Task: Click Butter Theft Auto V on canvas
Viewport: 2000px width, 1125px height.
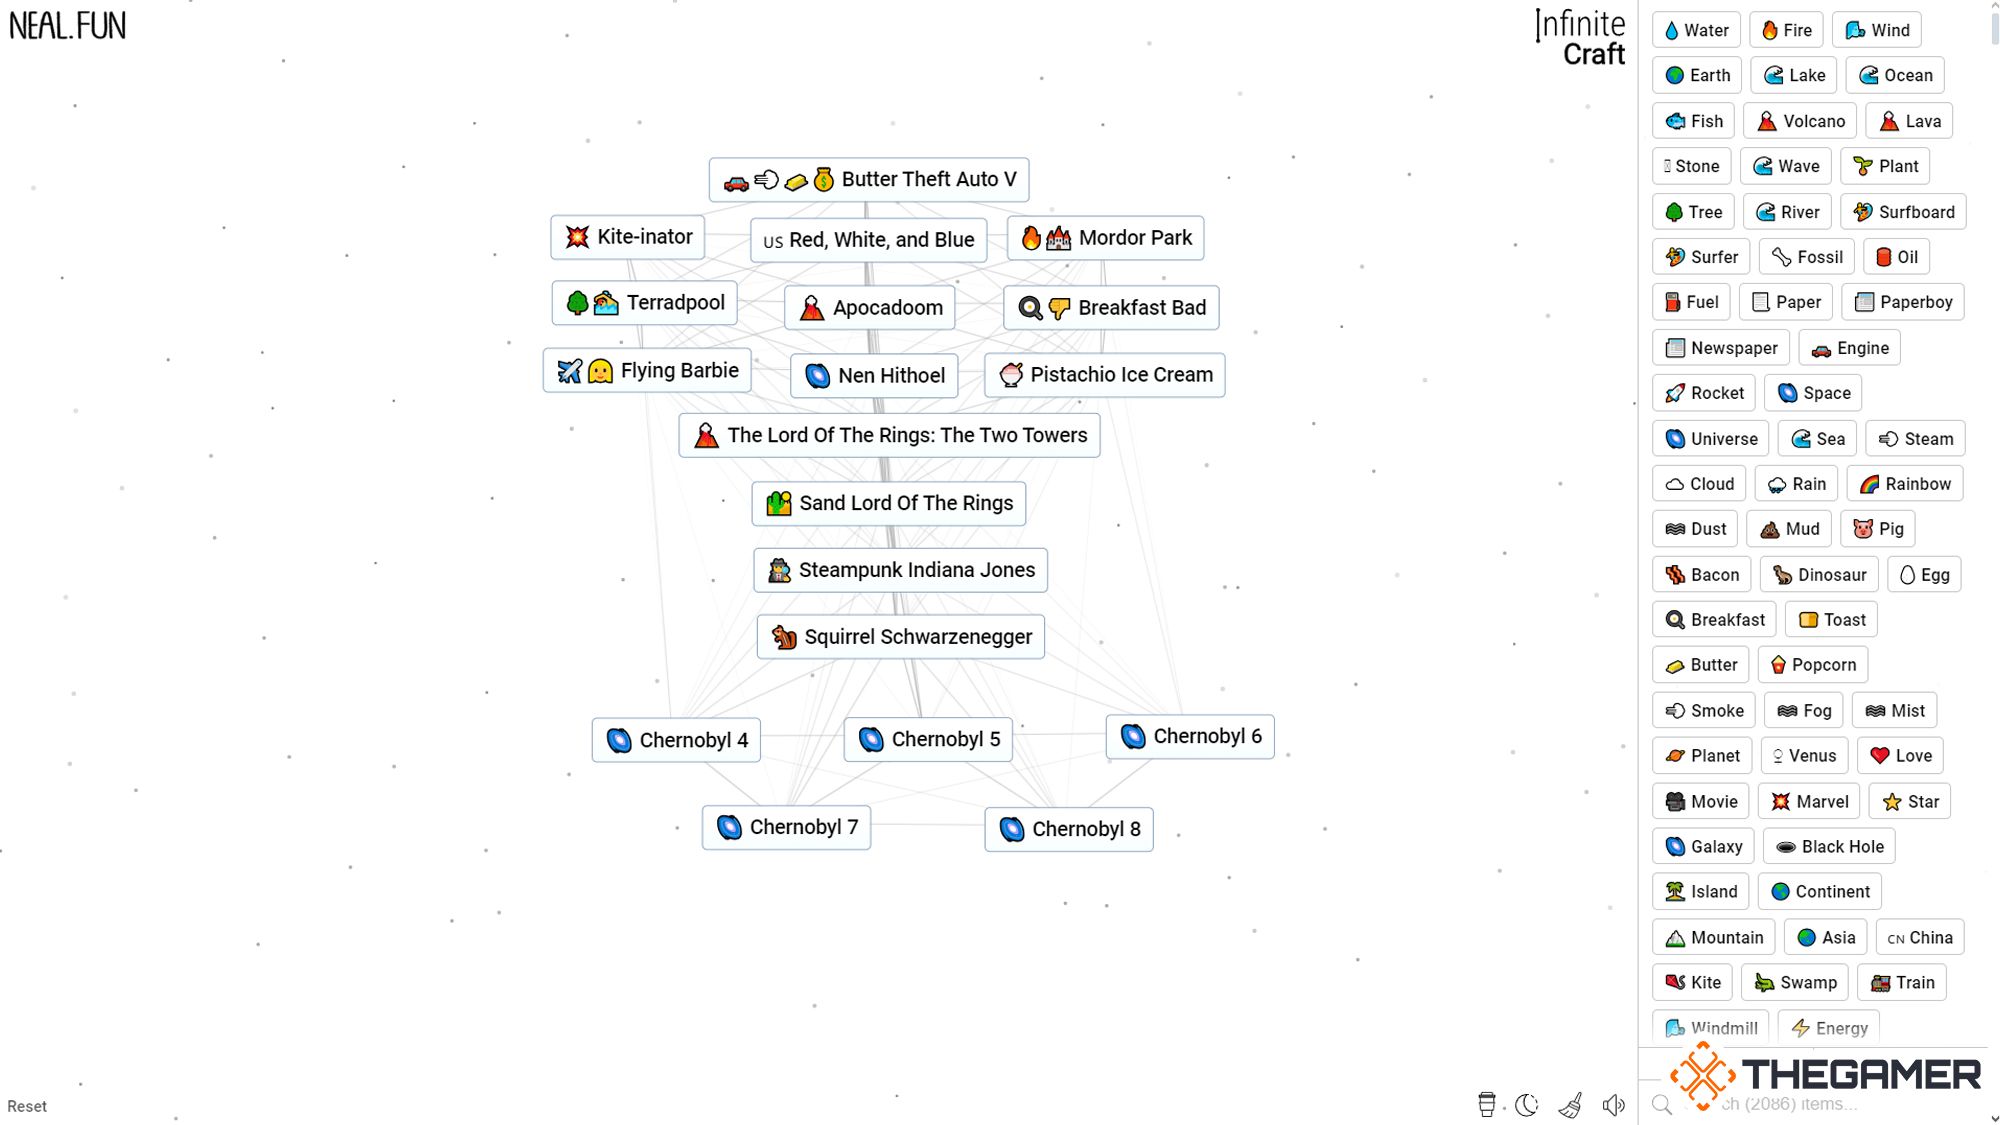Action: [869, 180]
